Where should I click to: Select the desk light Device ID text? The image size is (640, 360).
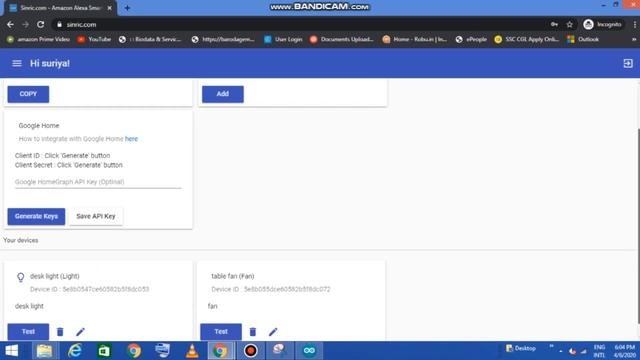(89, 289)
